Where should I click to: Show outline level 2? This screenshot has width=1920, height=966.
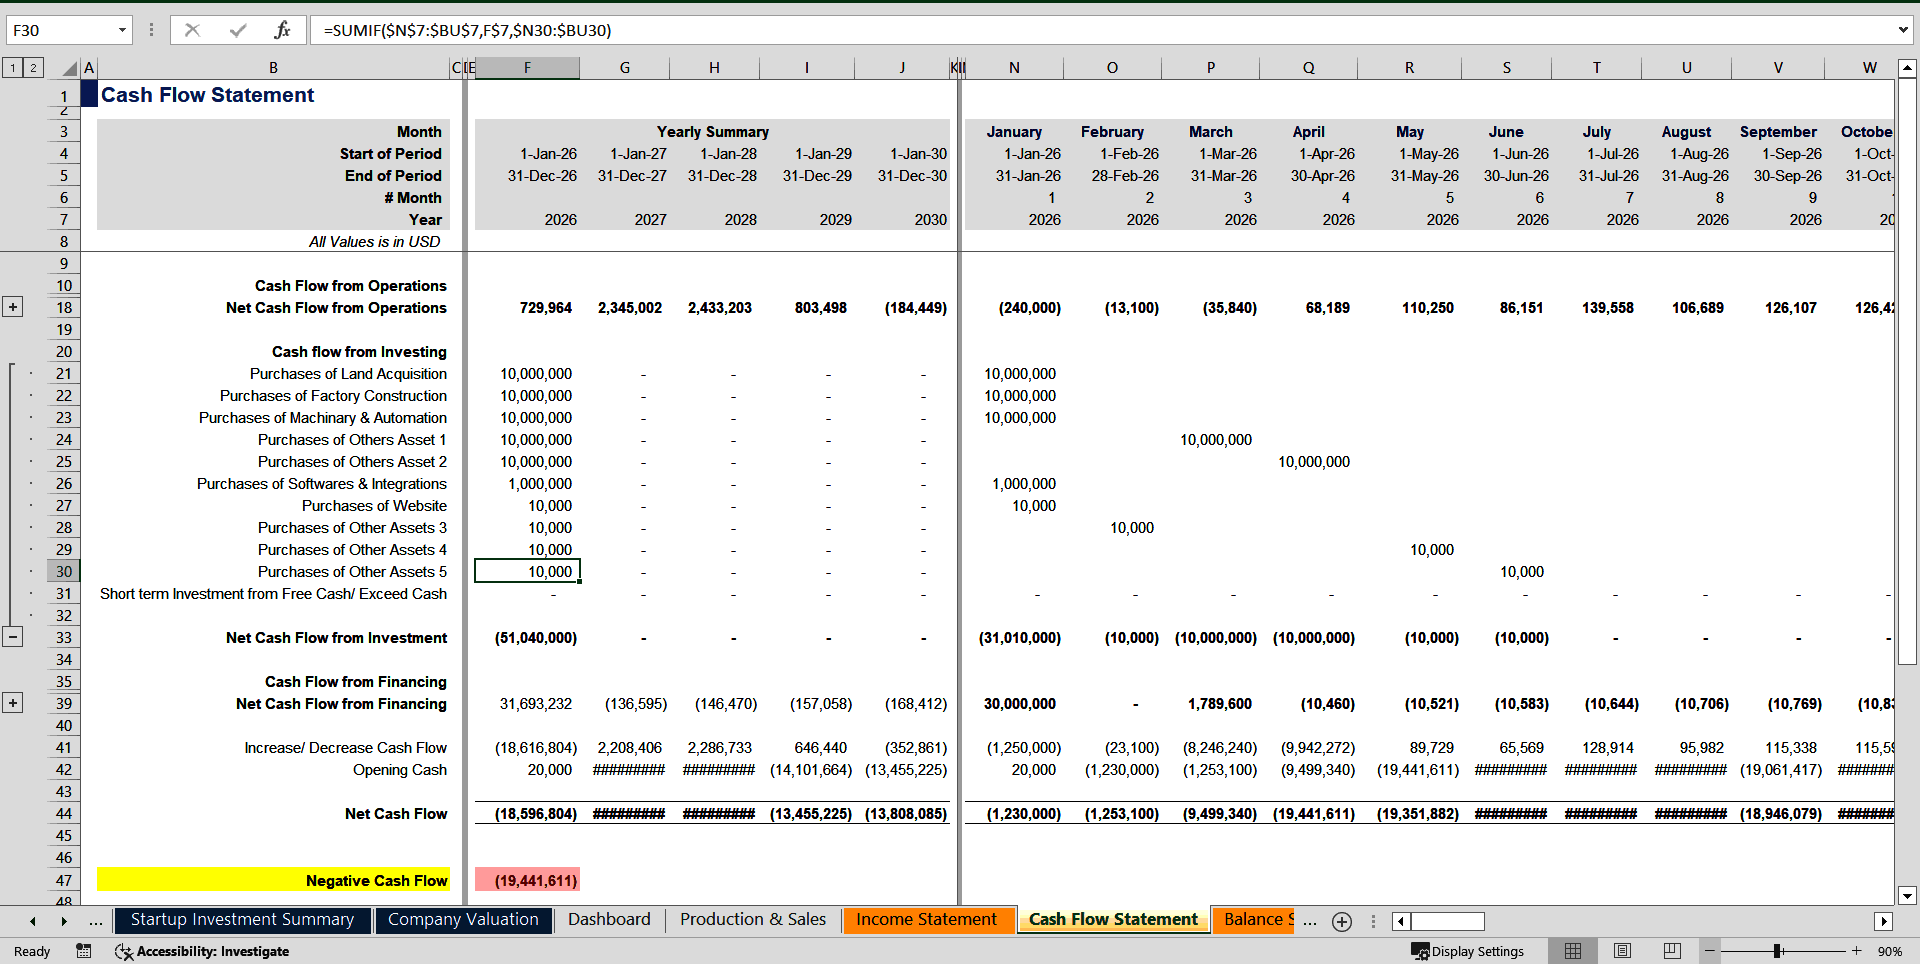pyautogui.click(x=33, y=68)
